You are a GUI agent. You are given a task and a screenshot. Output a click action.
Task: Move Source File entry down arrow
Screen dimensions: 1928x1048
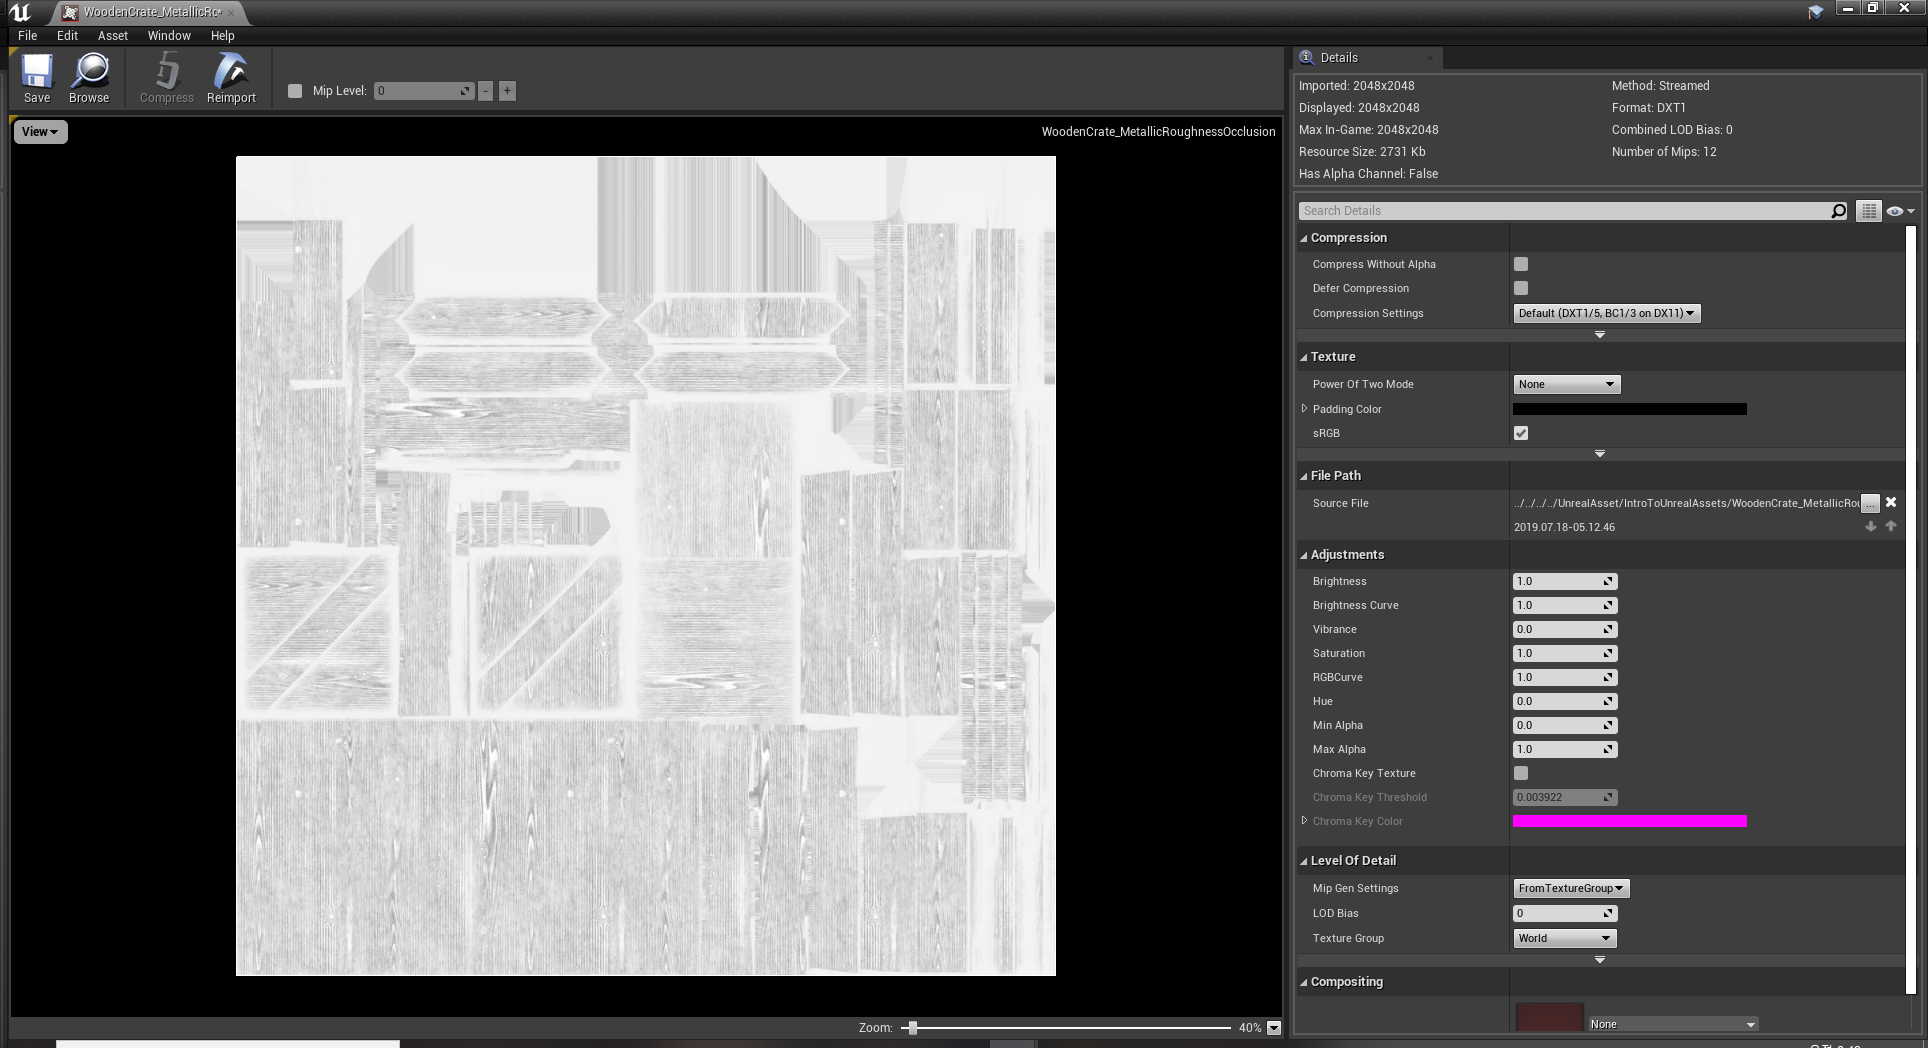[1871, 526]
